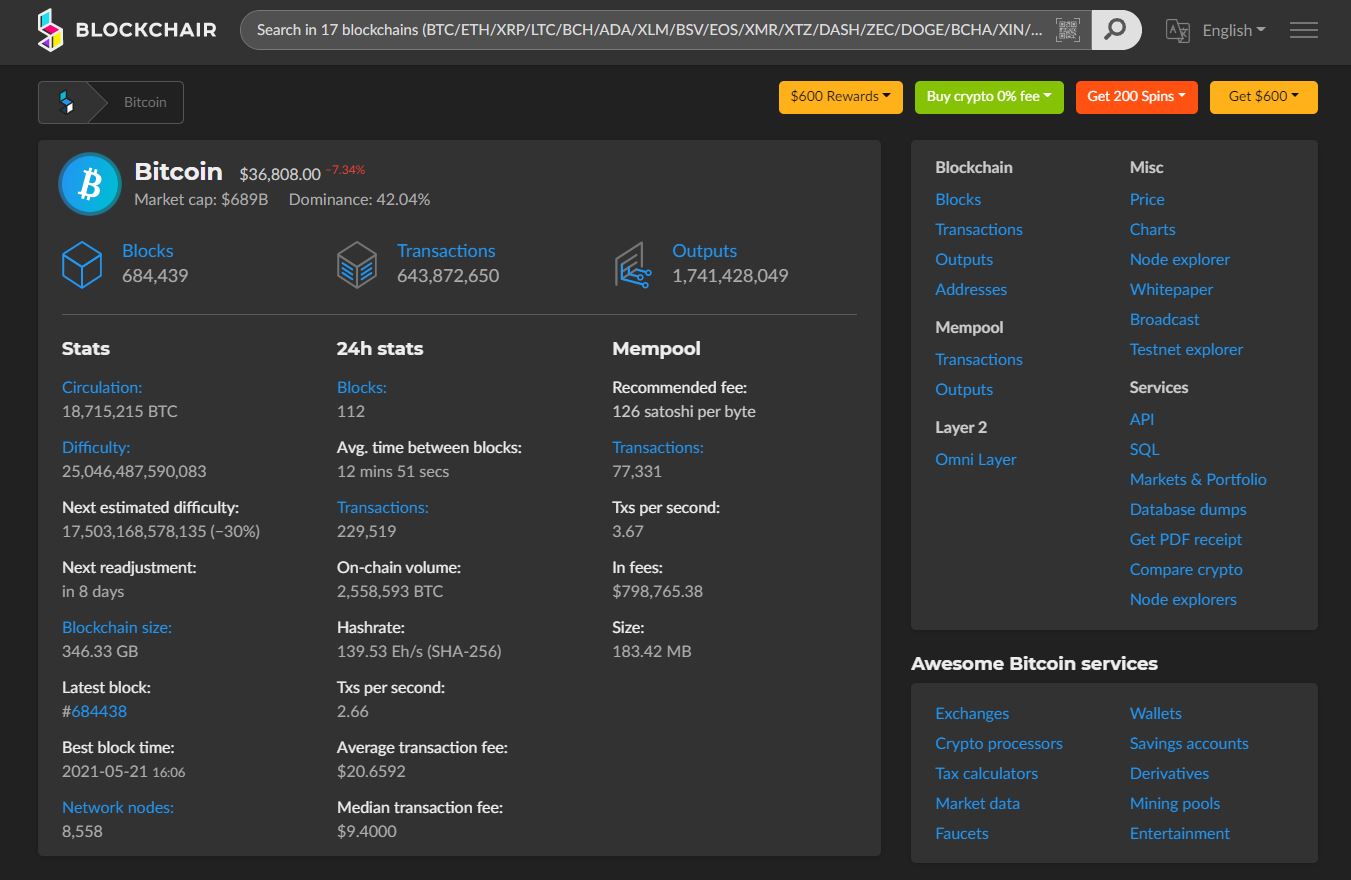Open Outputs in the Blockchain sidebar section
Viewport: 1351px width, 880px height.
click(964, 259)
